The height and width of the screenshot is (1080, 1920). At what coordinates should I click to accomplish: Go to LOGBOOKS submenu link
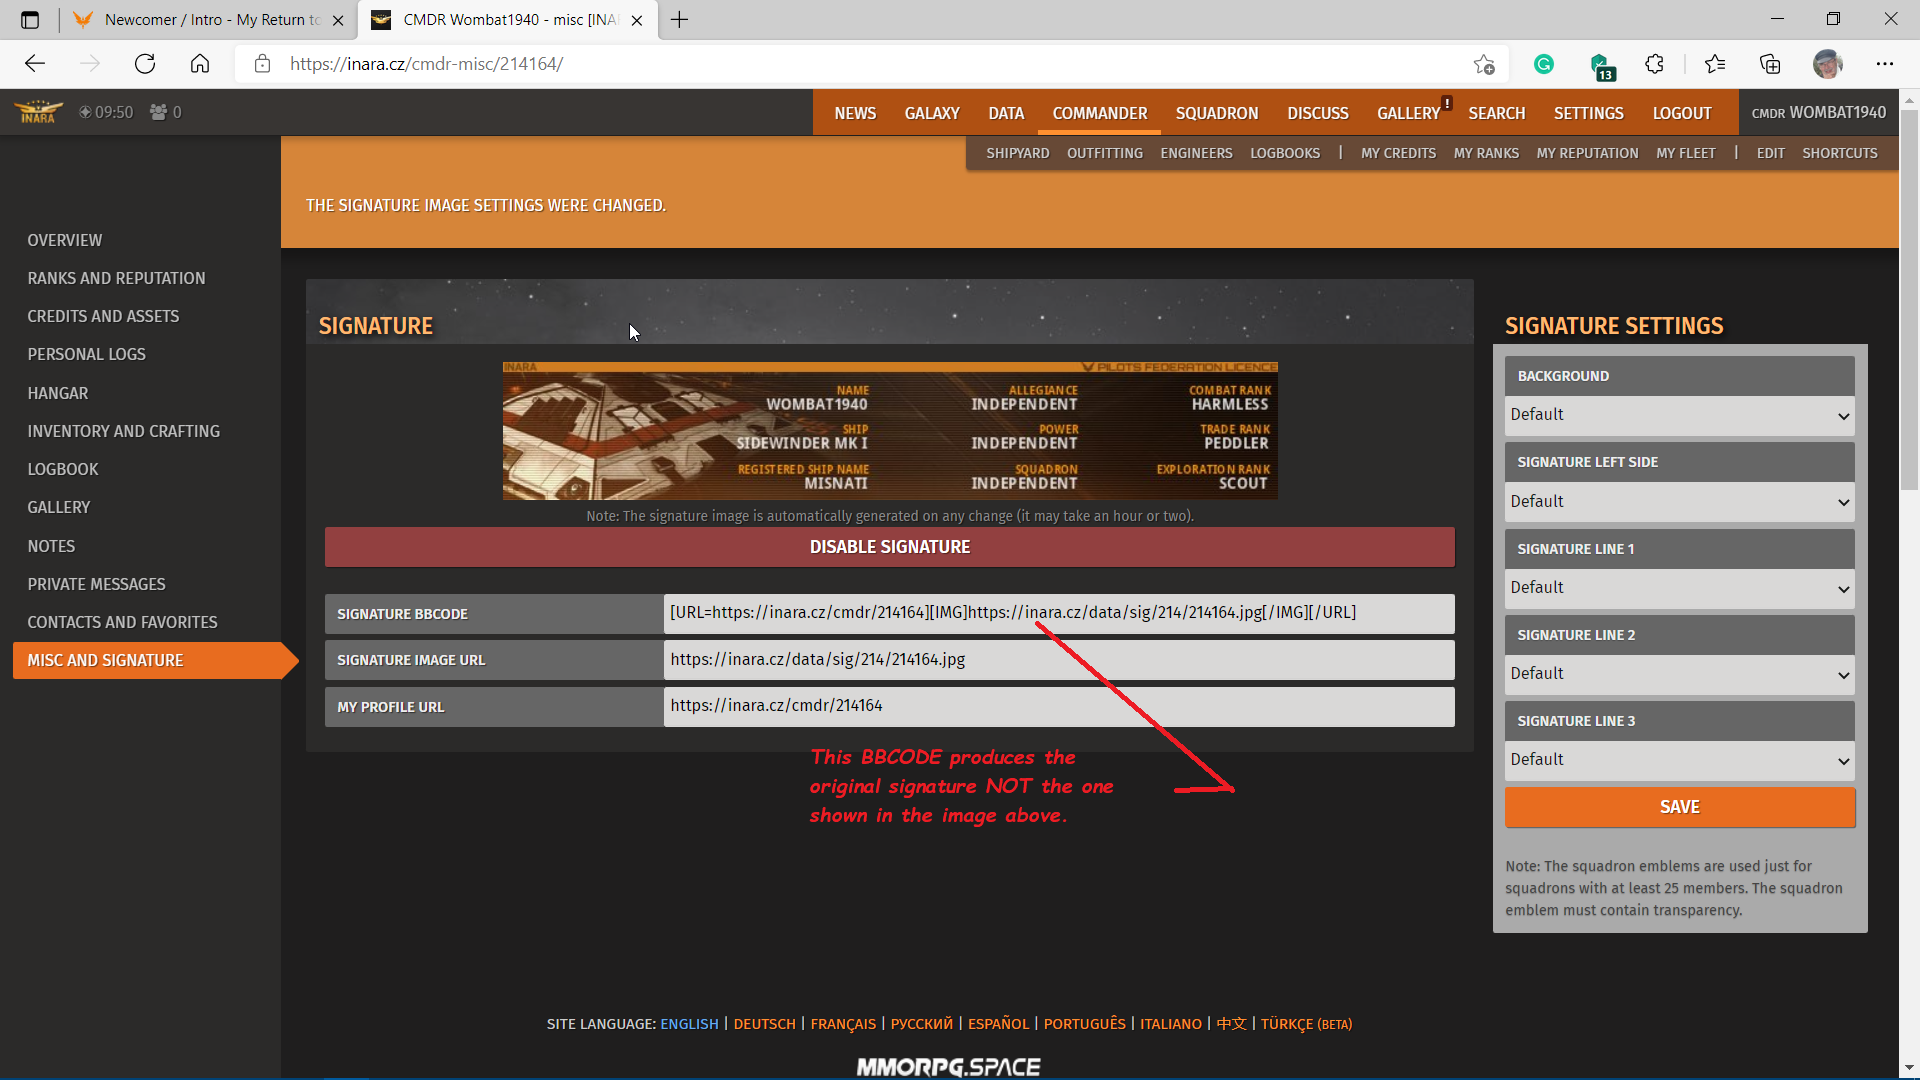tap(1285, 153)
